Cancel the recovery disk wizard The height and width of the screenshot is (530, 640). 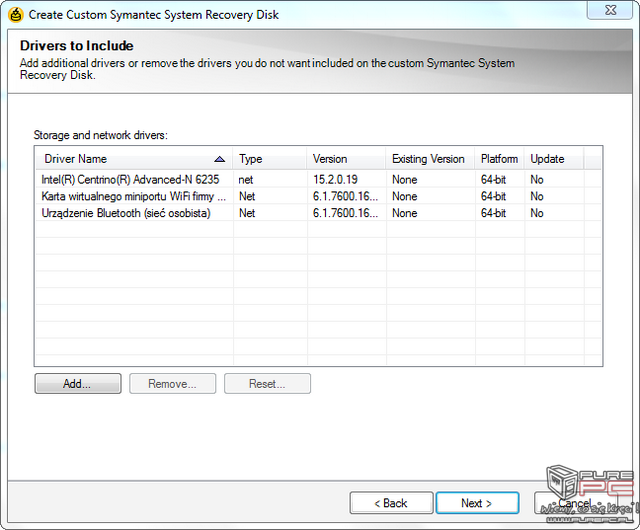point(575,503)
